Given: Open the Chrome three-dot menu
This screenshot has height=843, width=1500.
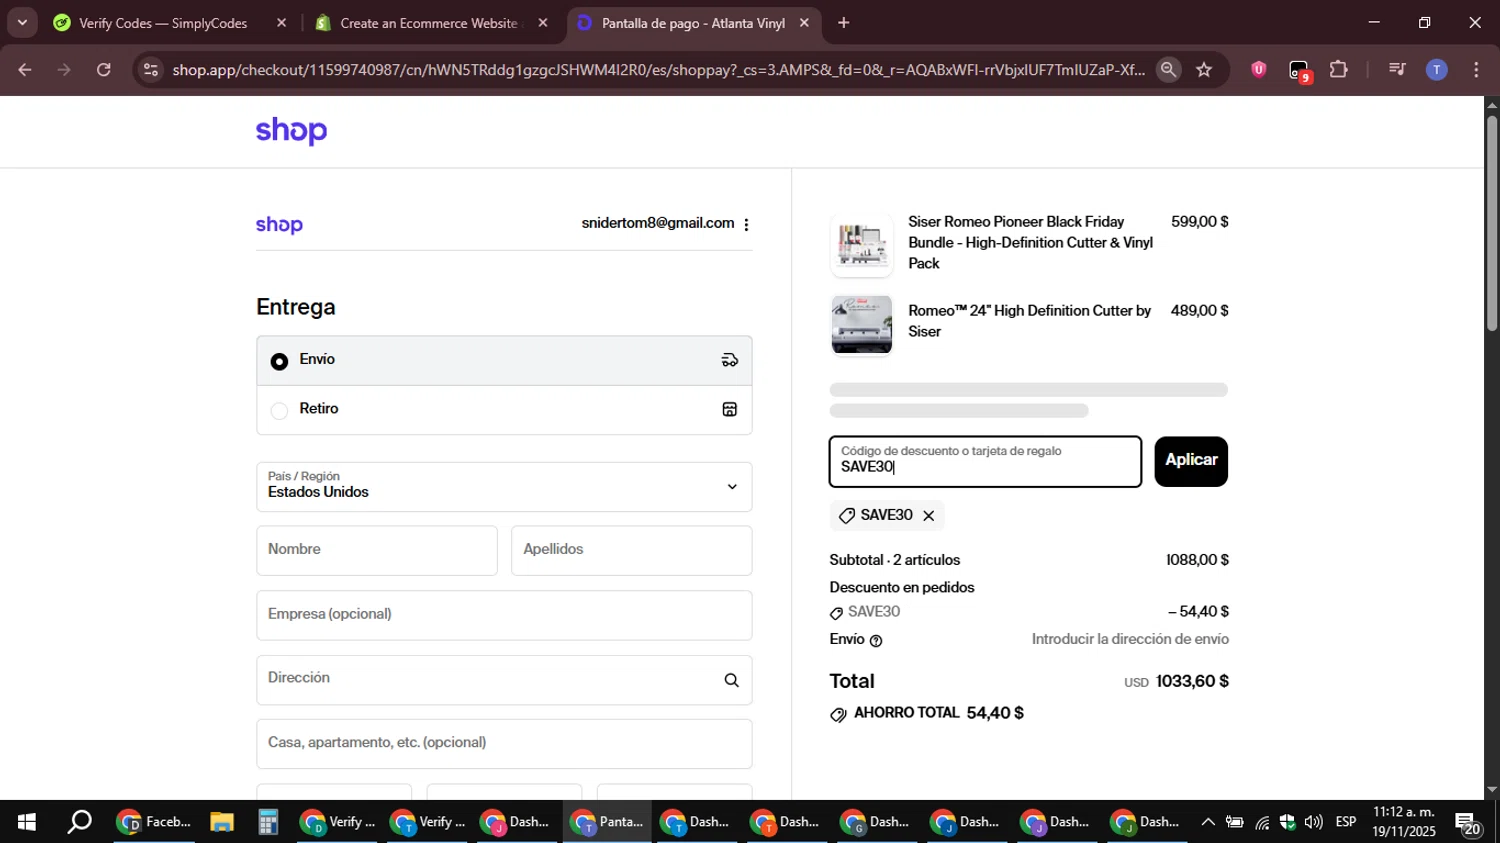Looking at the screenshot, I should pos(1477,70).
